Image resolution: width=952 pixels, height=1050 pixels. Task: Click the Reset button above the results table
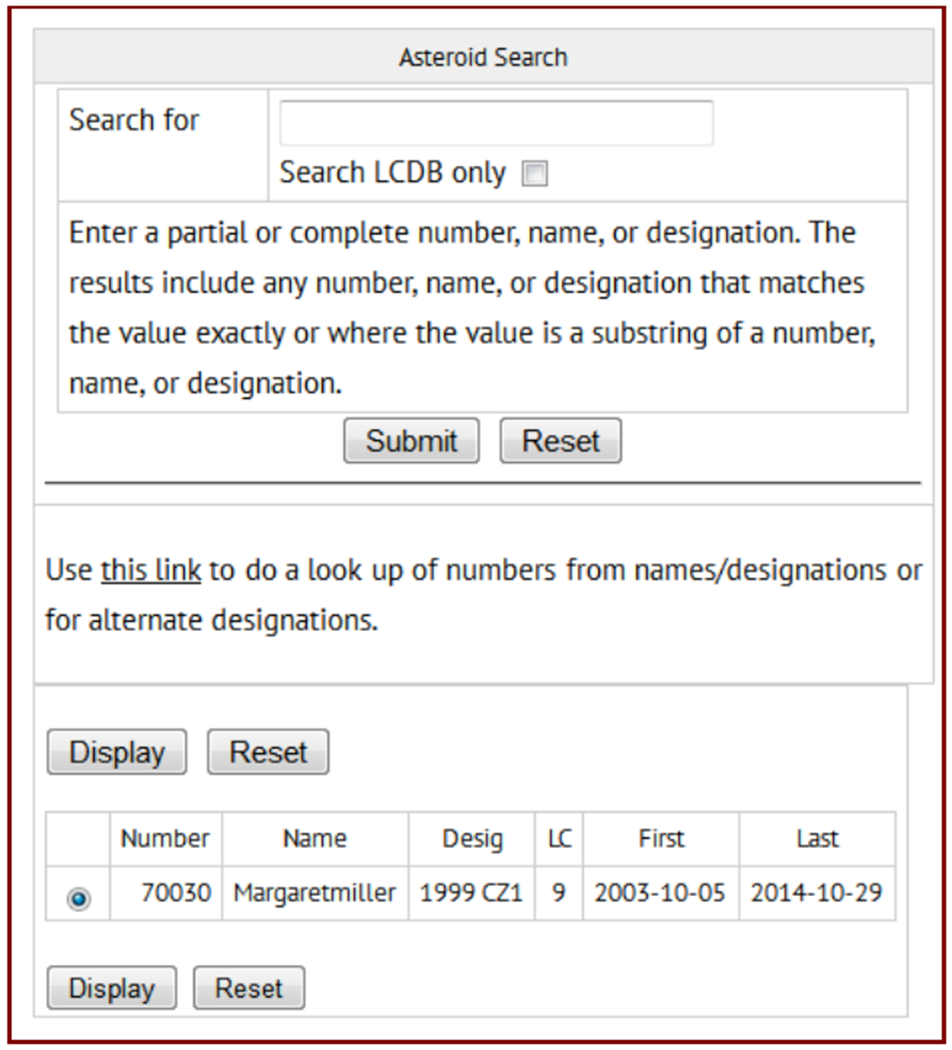pos(268,752)
